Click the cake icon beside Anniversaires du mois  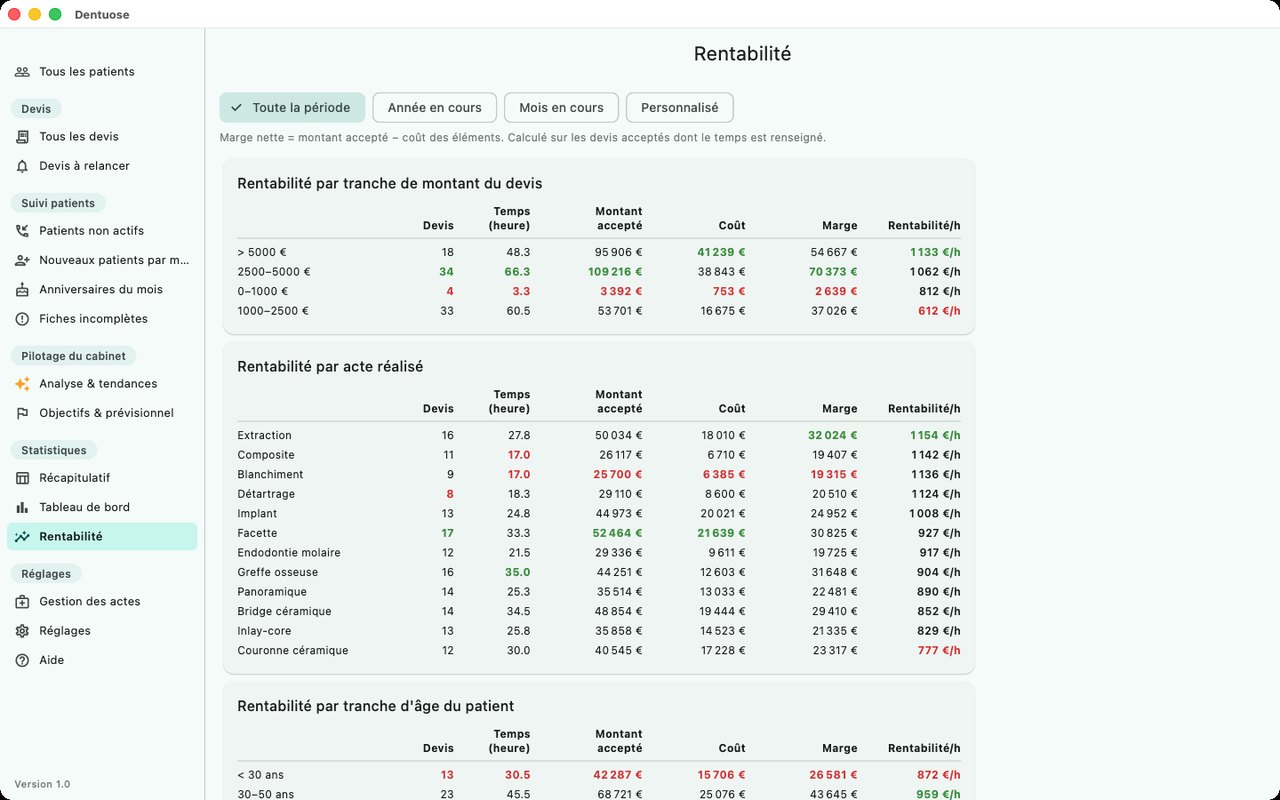tap(22, 290)
